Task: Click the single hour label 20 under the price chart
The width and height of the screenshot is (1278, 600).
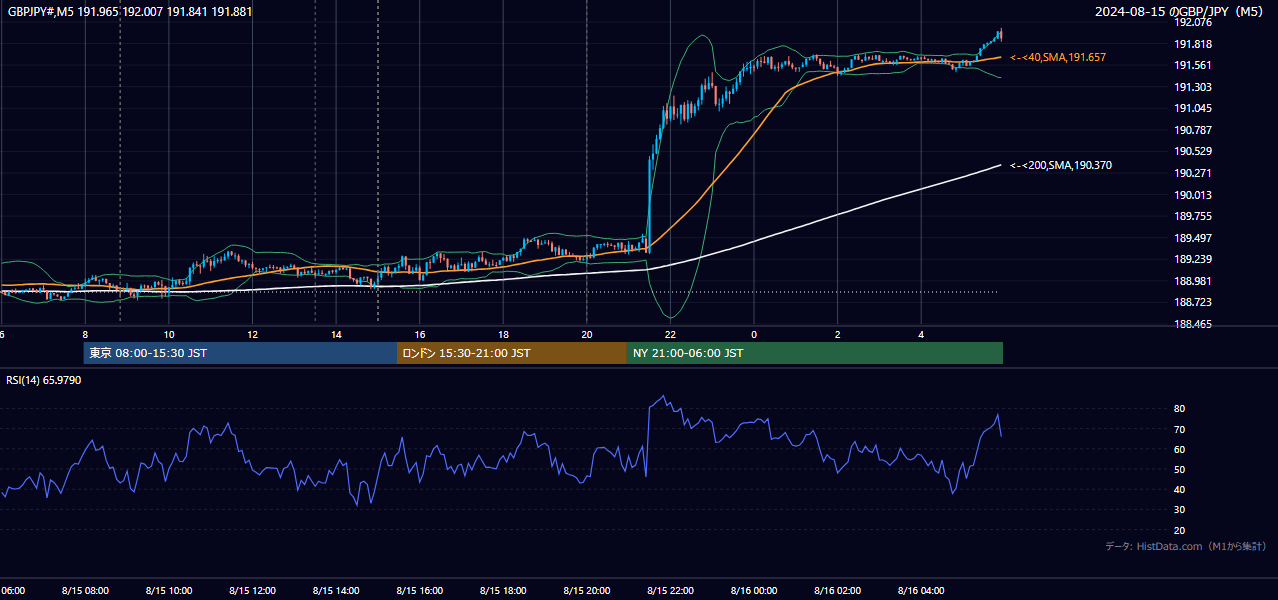Action: pos(587,334)
